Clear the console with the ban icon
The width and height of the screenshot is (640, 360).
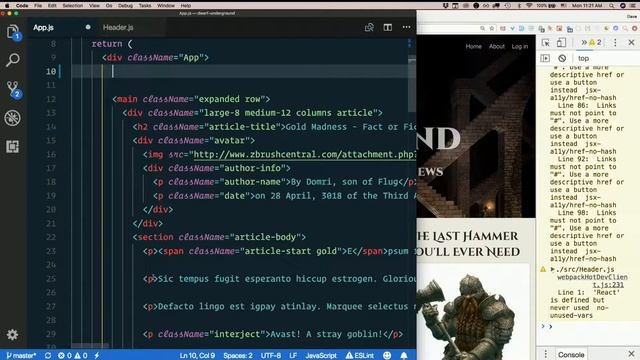562,58
